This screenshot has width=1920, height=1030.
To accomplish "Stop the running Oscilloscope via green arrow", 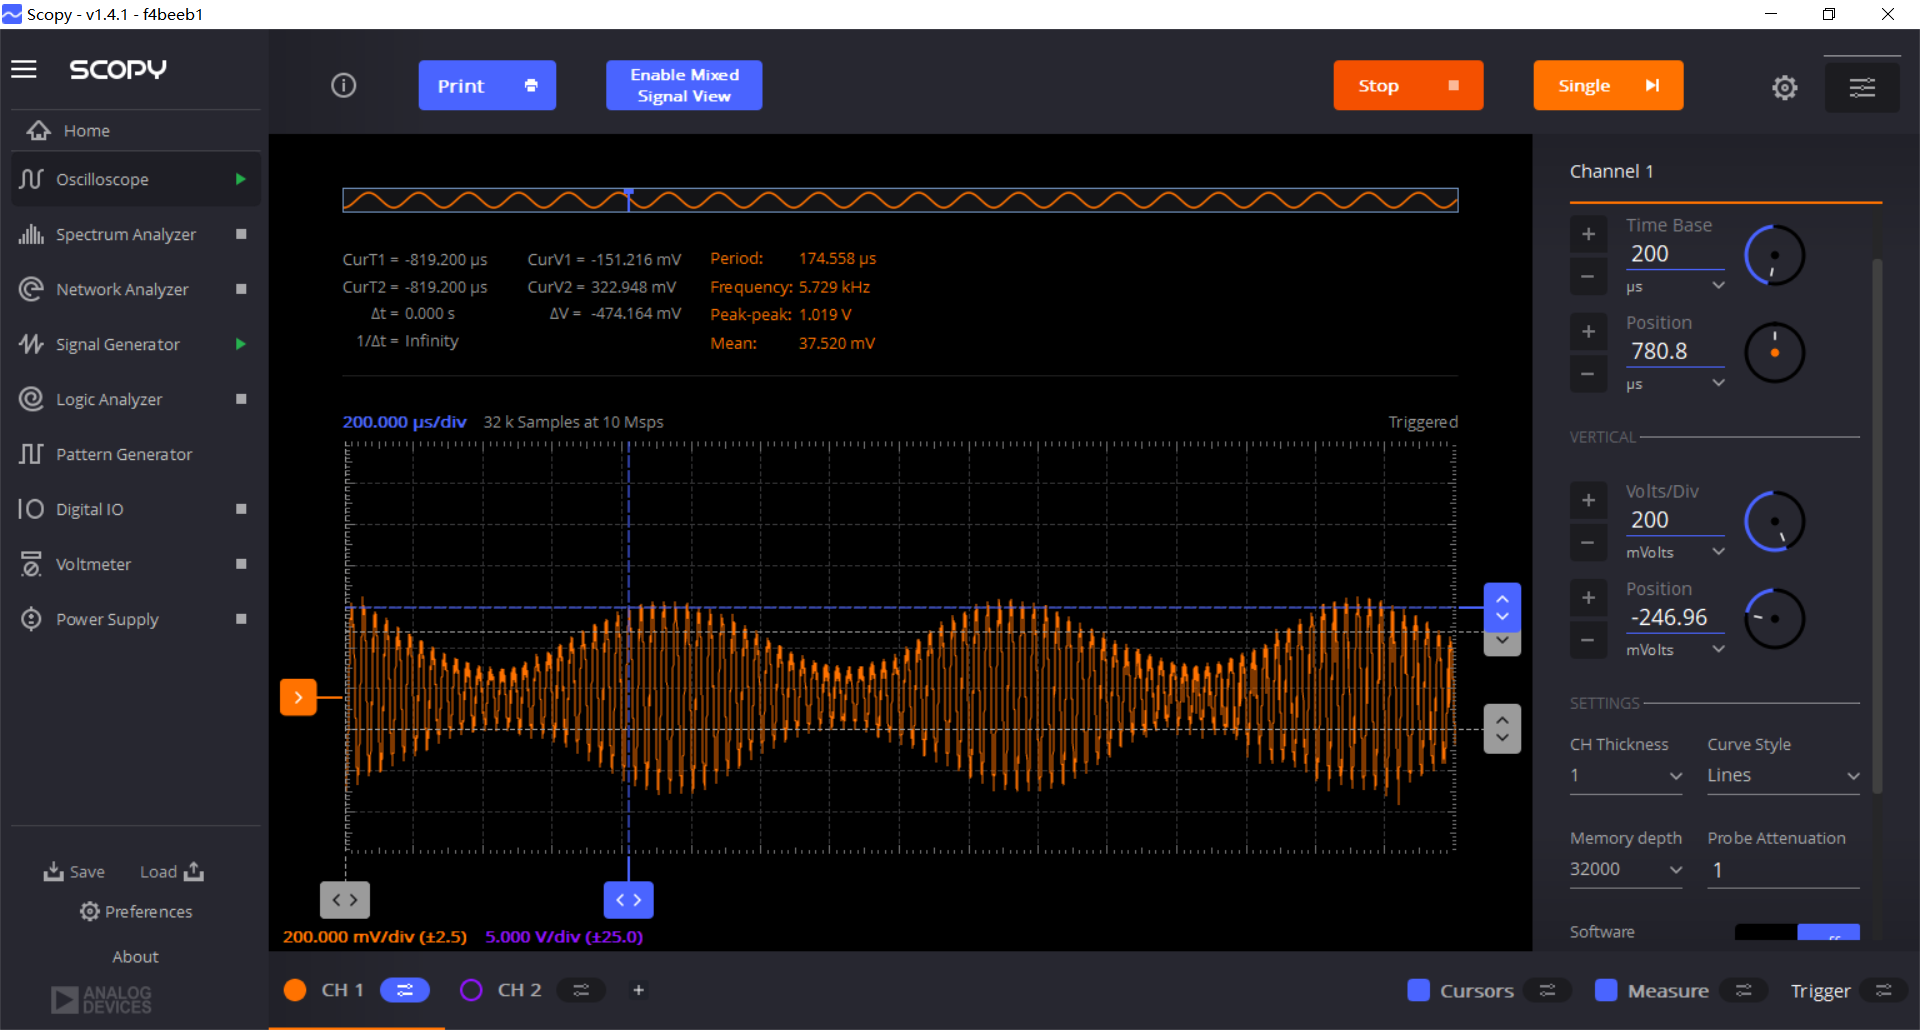I will [x=240, y=179].
